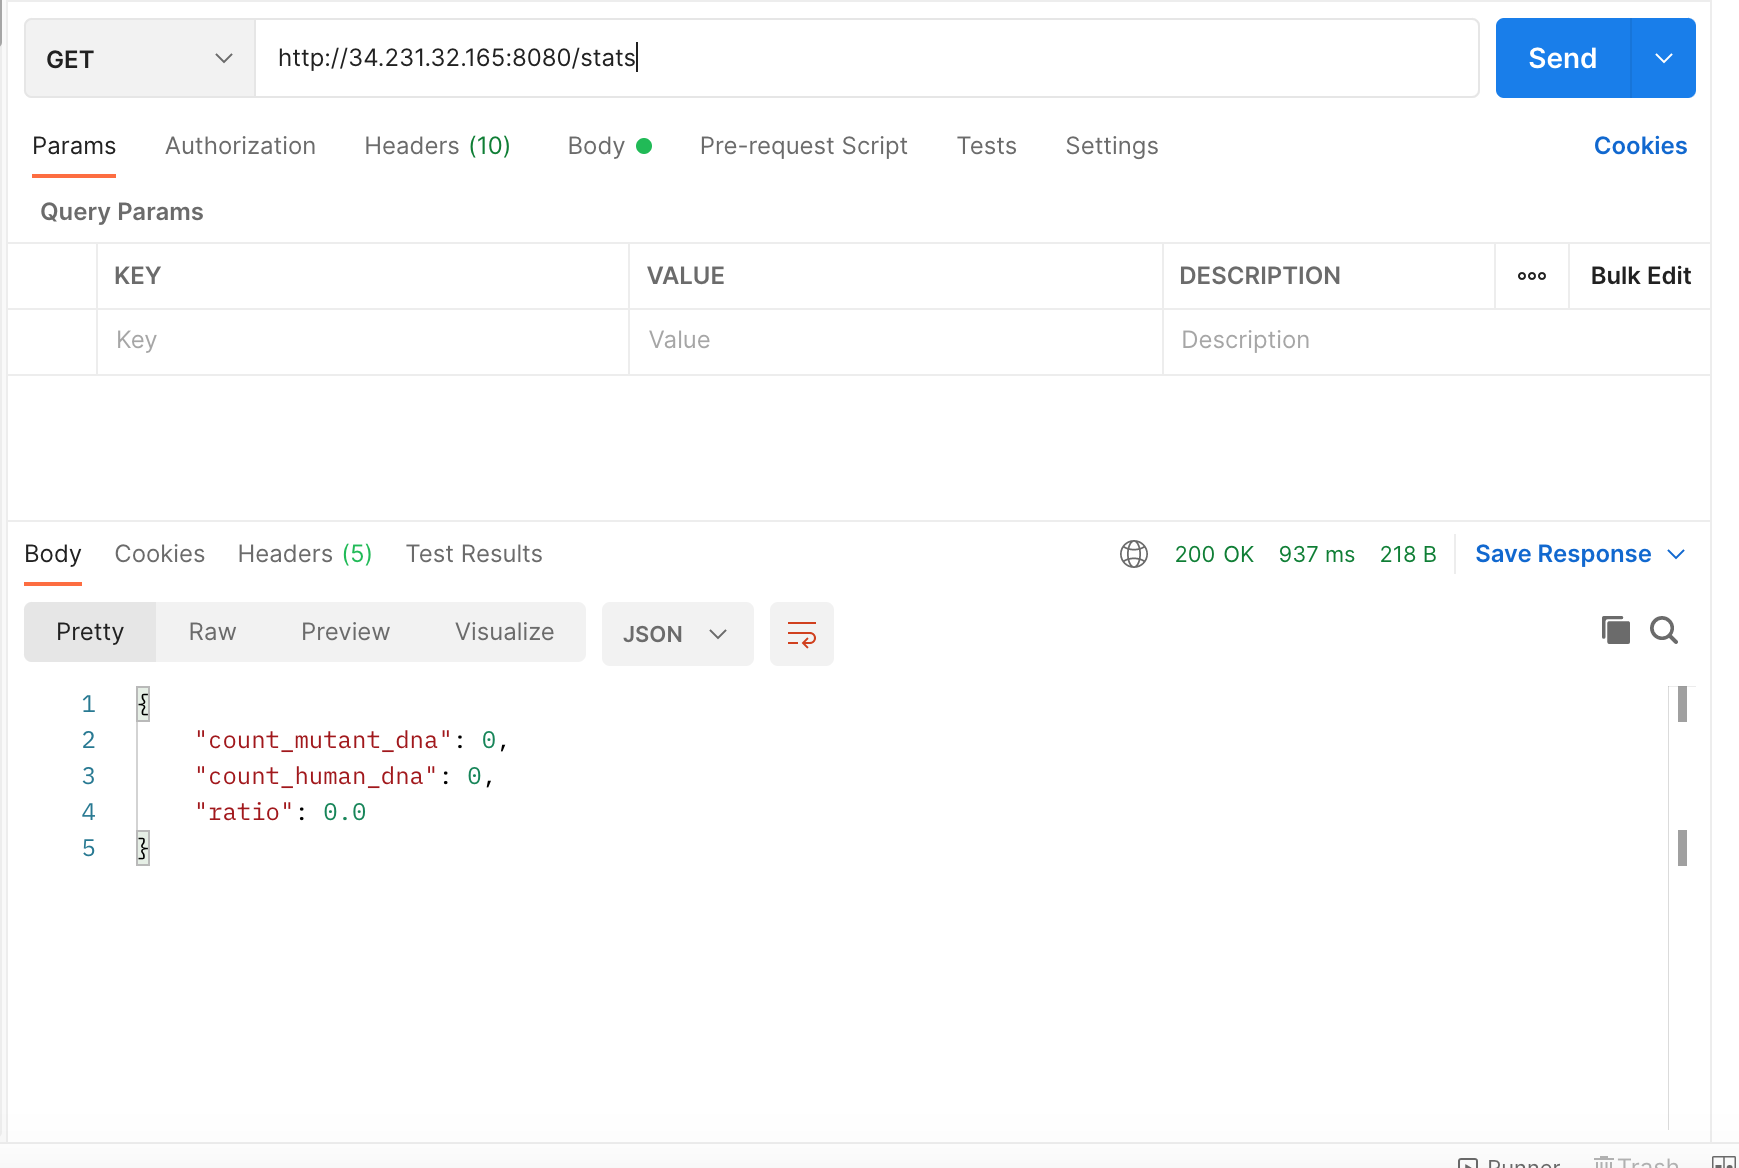Open query params more-options menu

pyautogui.click(x=1531, y=276)
